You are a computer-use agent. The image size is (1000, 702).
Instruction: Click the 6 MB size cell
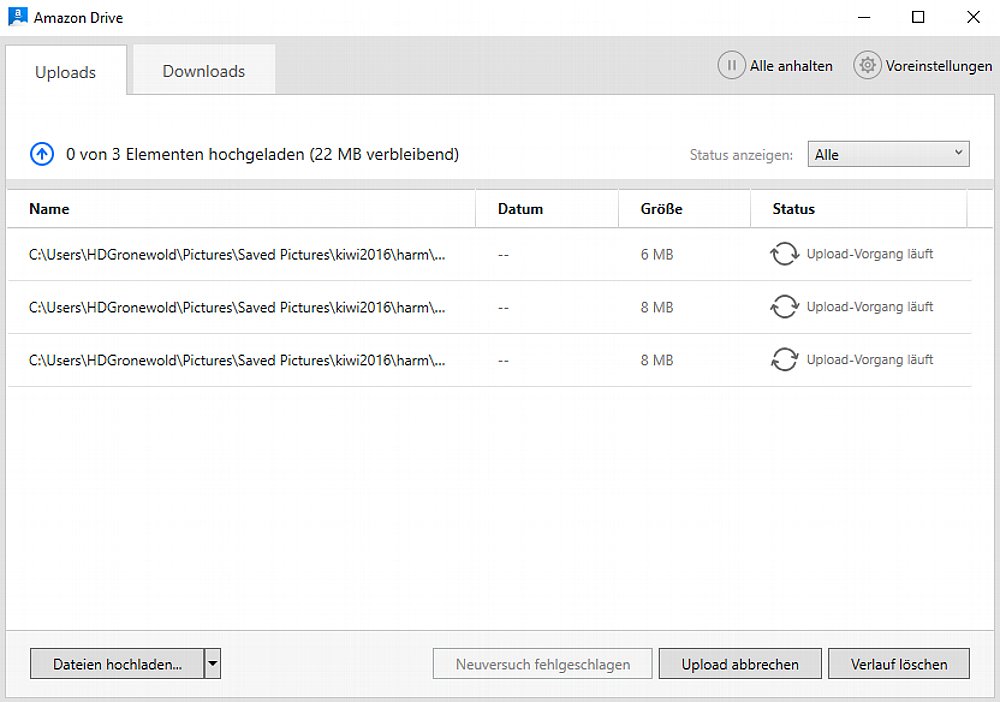tap(657, 254)
